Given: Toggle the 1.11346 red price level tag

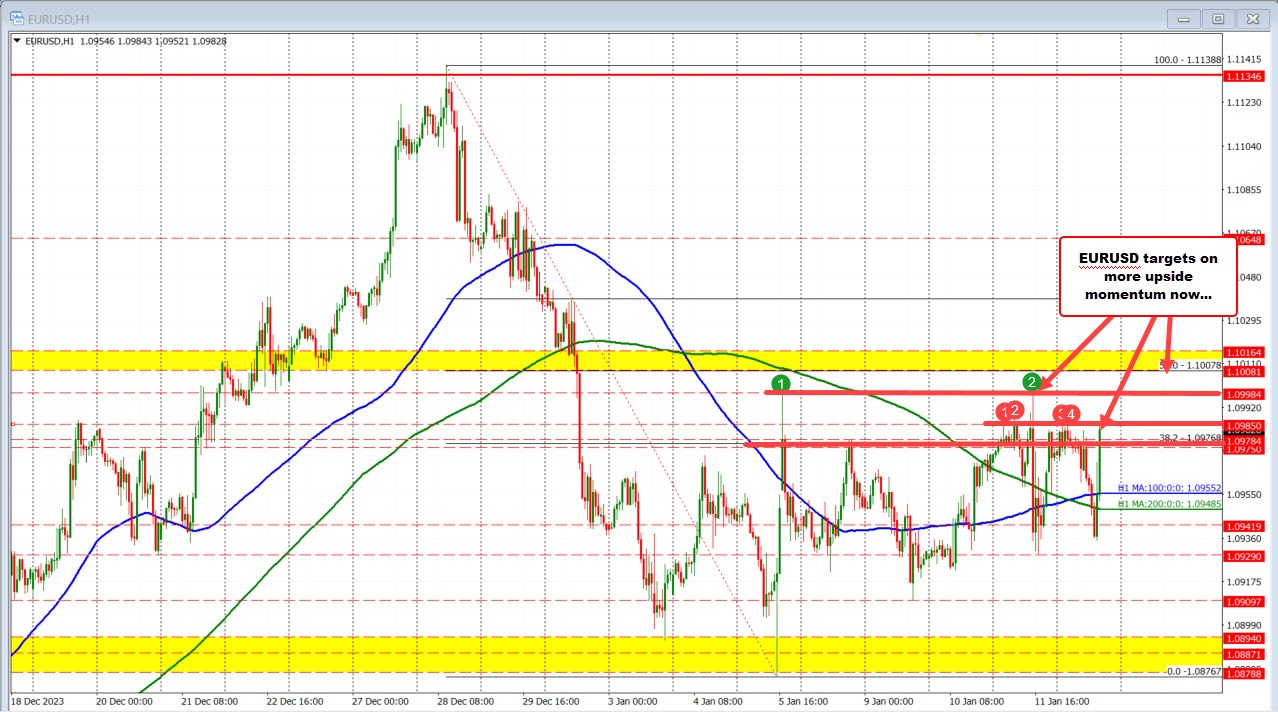Looking at the screenshot, I should (1245, 75).
